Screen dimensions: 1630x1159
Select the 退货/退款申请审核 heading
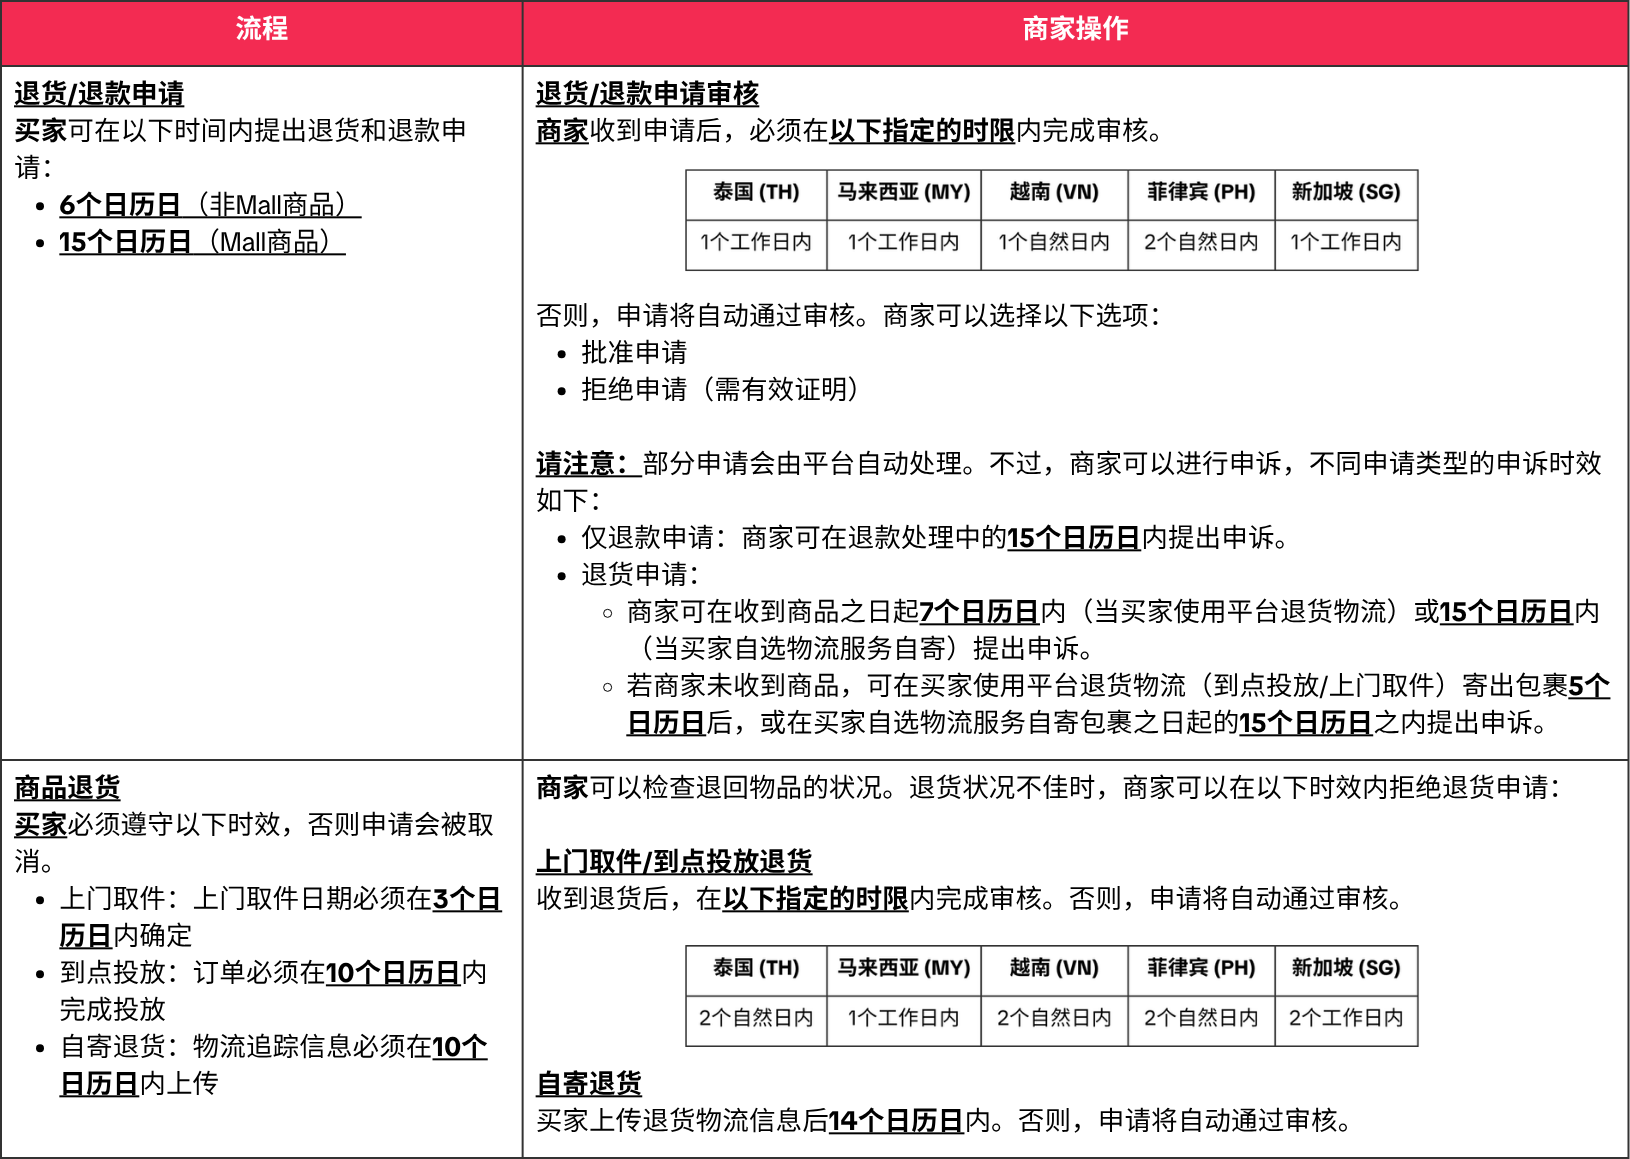tap(647, 94)
